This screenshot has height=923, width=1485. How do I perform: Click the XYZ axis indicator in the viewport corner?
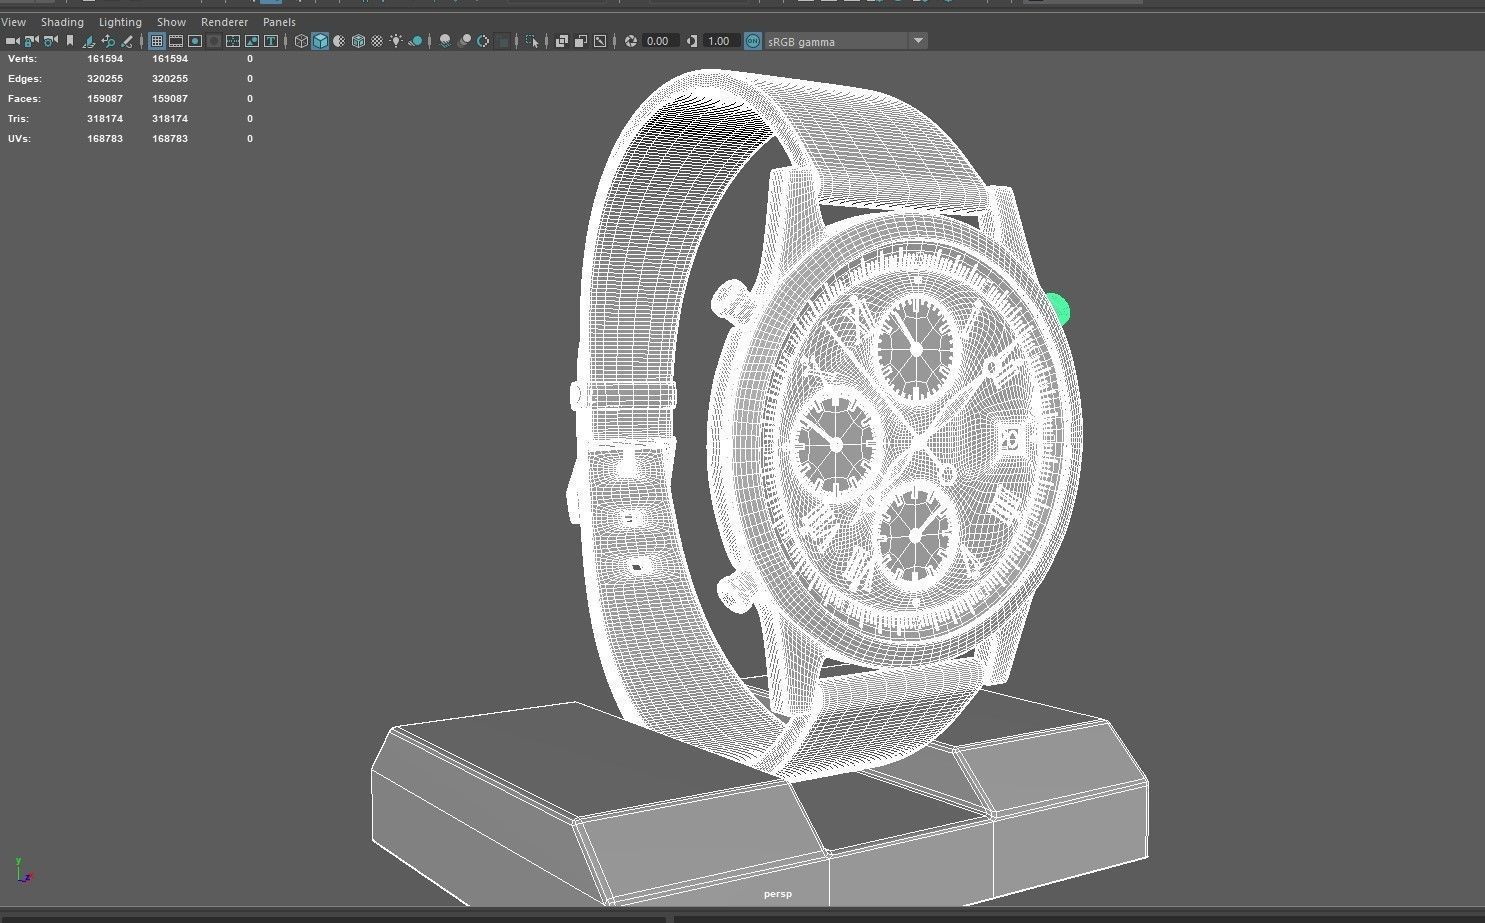coord(23,869)
